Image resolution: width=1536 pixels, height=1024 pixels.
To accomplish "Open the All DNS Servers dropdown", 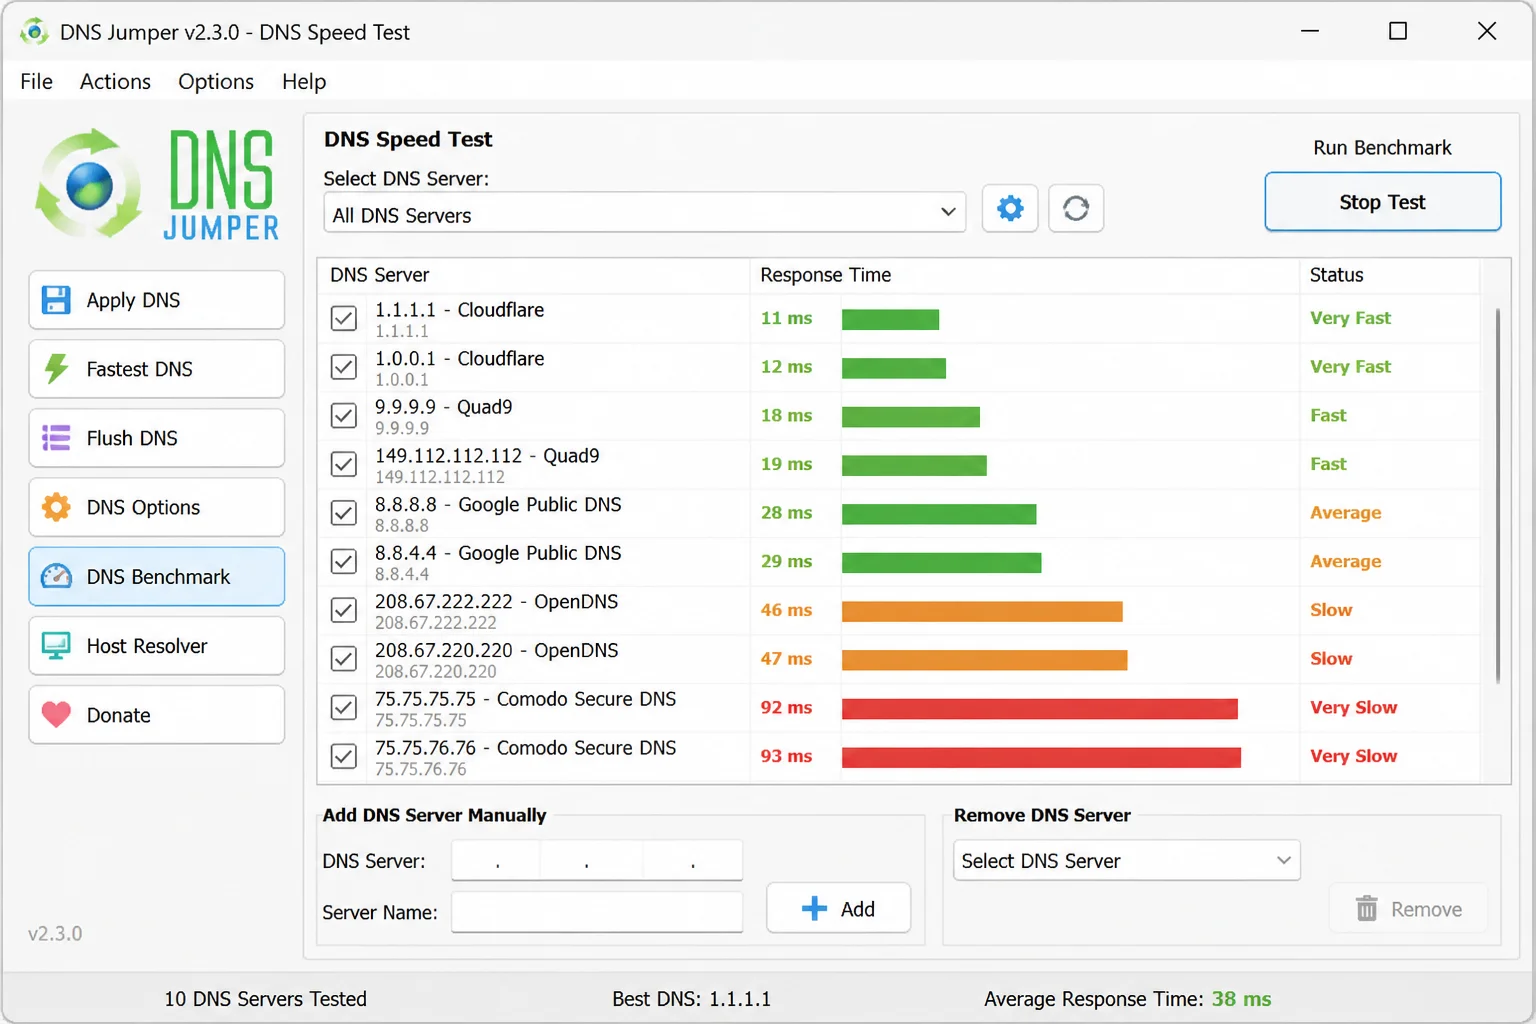I will tap(644, 212).
